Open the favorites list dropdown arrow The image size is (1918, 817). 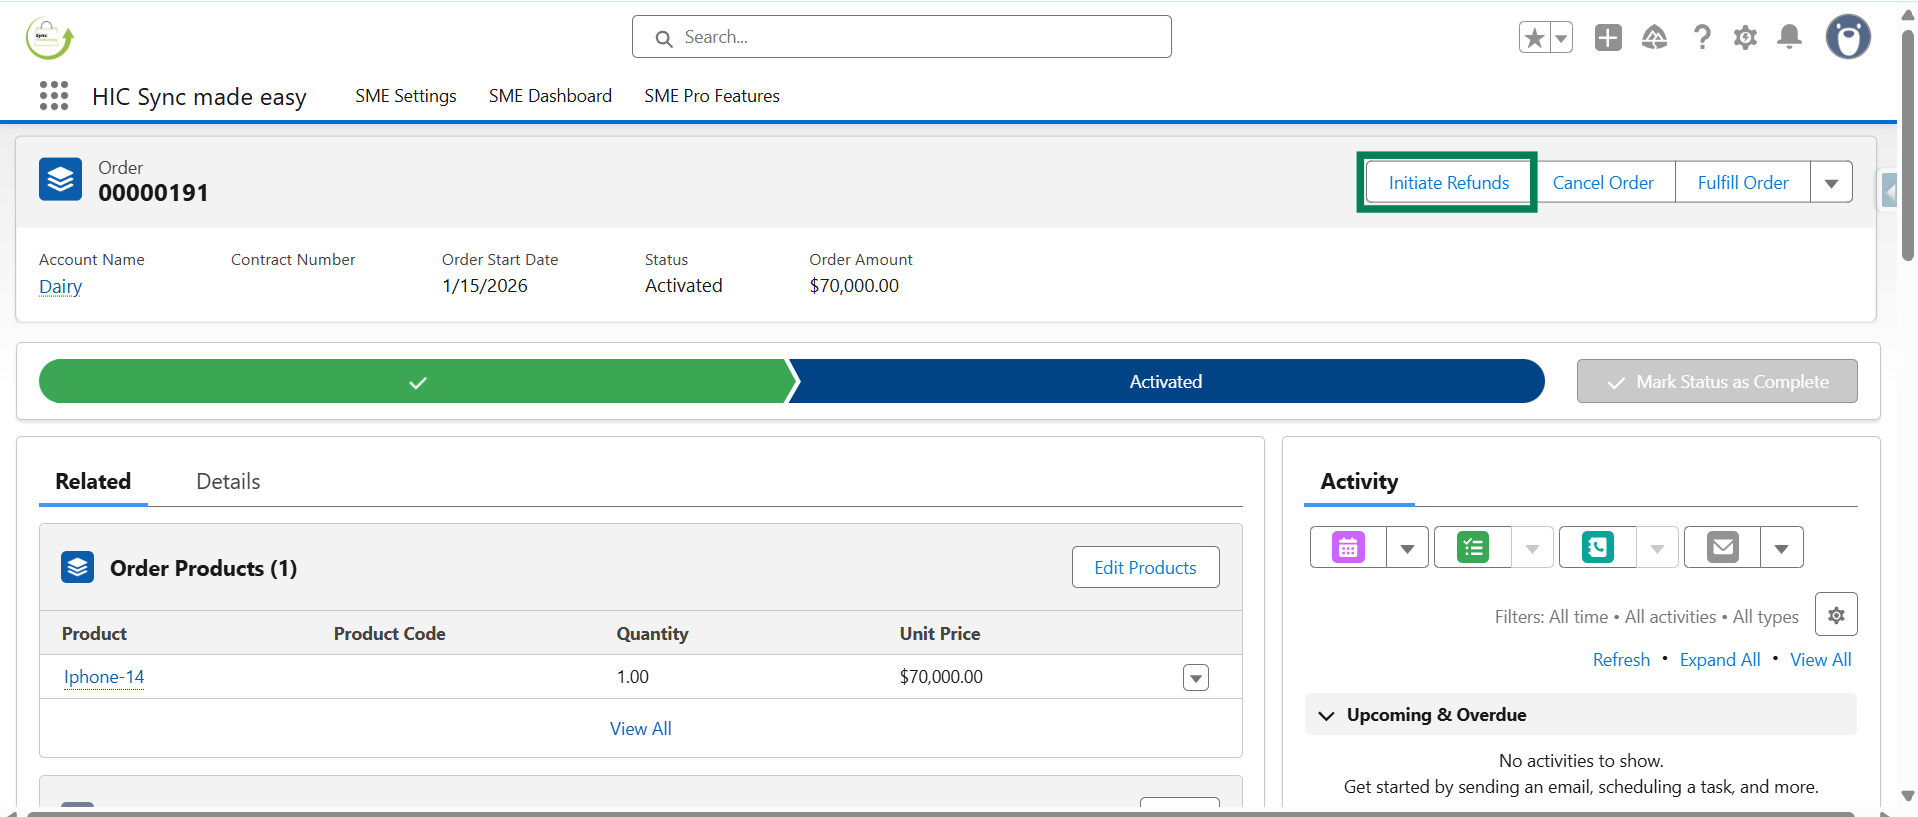click(x=1561, y=38)
